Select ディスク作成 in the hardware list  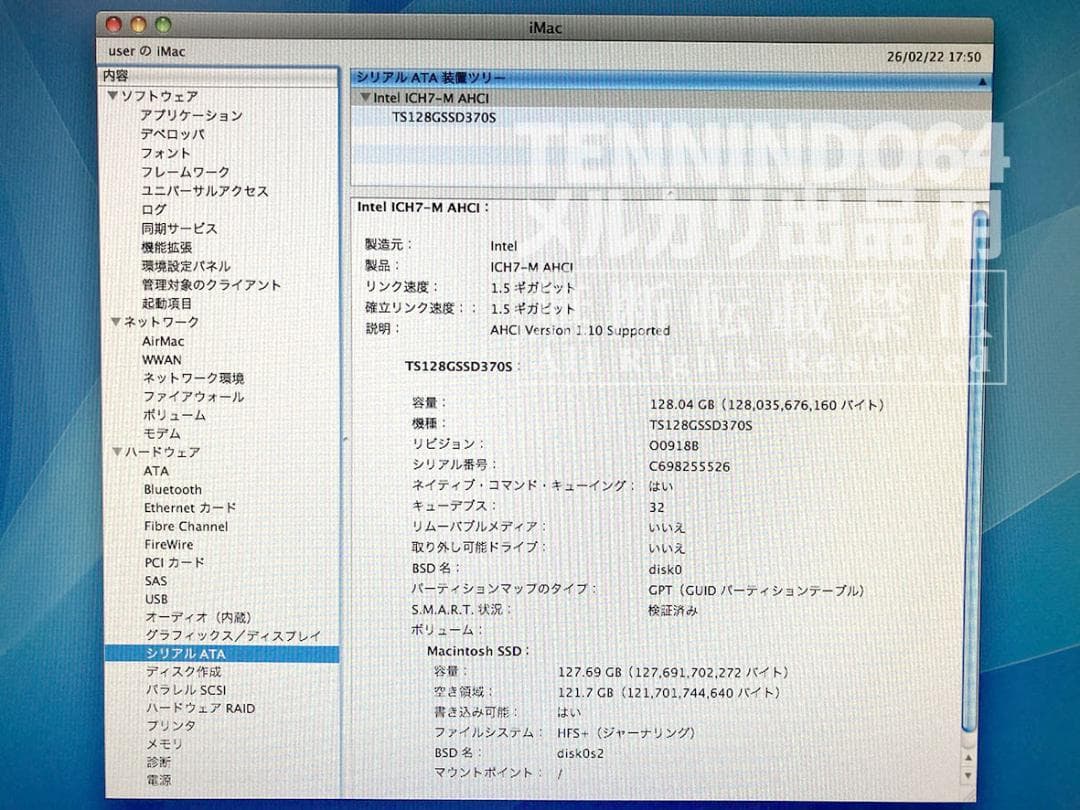click(x=184, y=672)
